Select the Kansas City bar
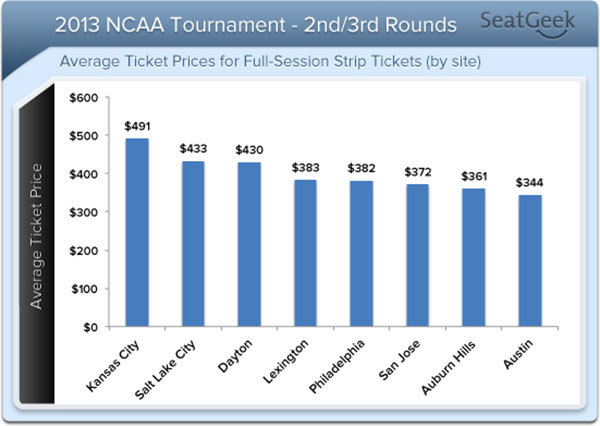The width and height of the screenshot is (600, 426). point(137,232)
